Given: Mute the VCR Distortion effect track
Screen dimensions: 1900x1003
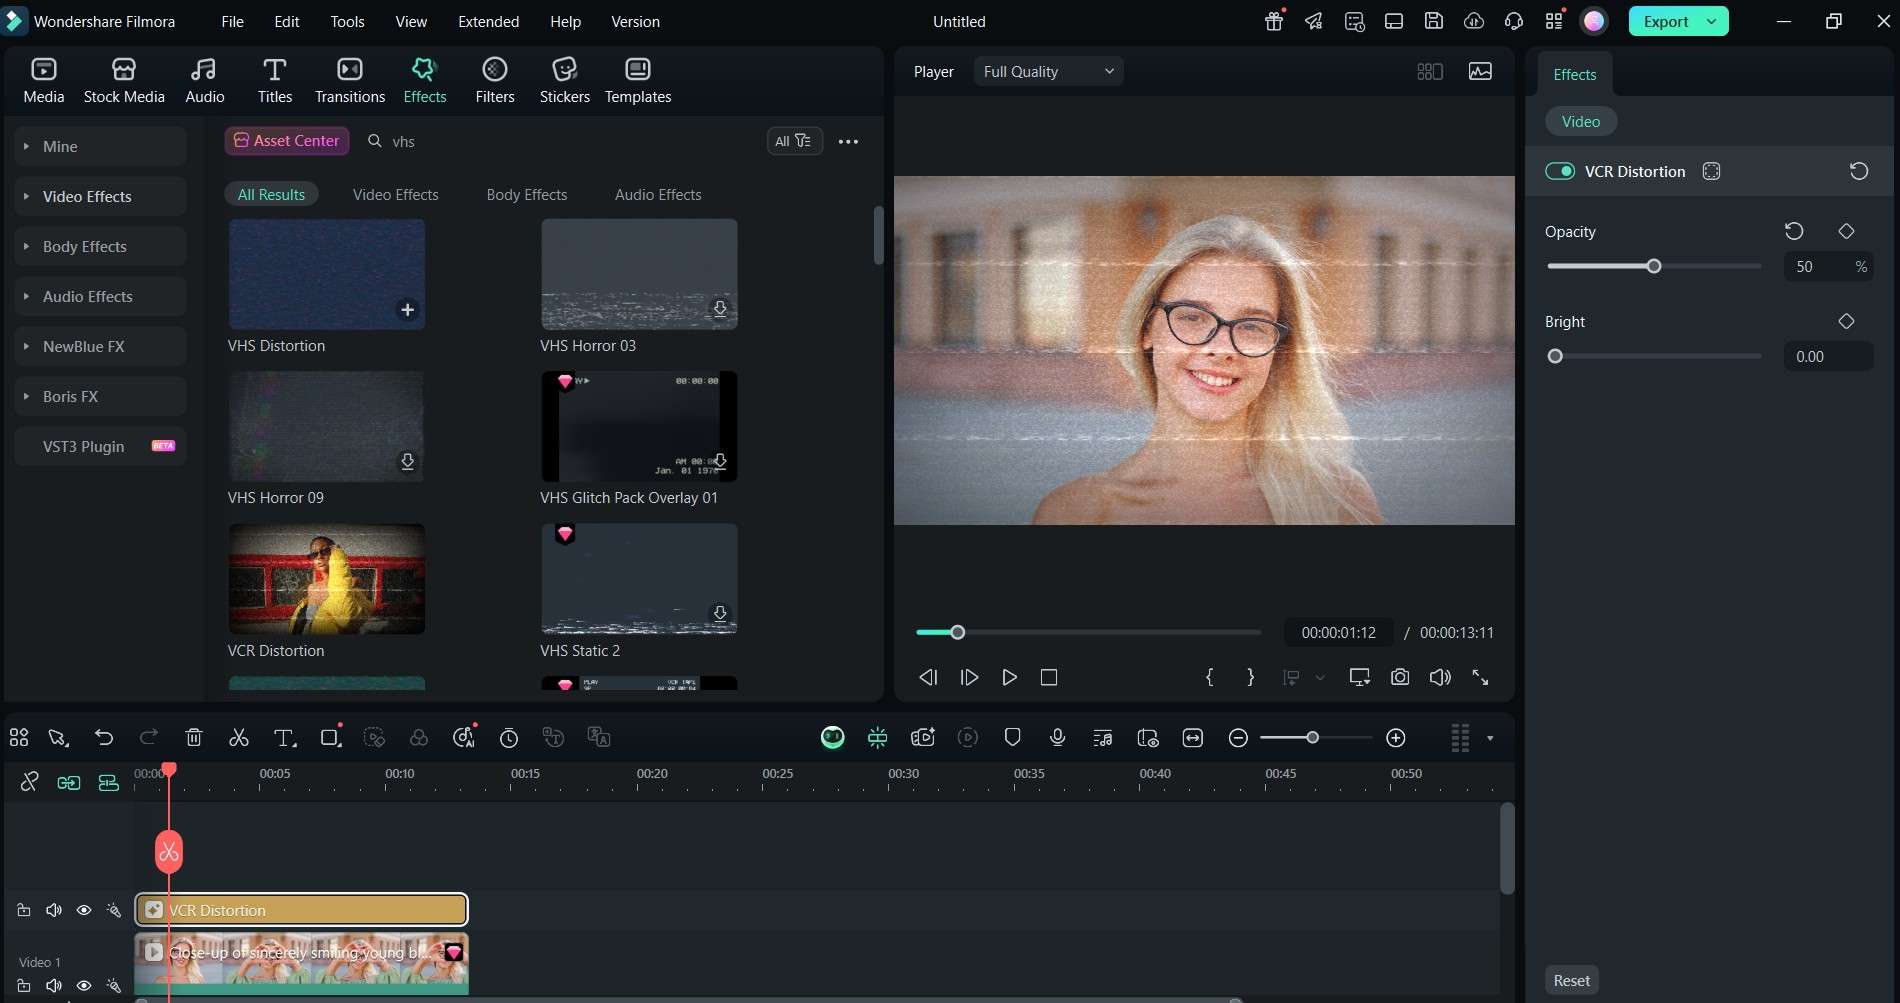Looking at the screenshot, I should click(54, 910).
